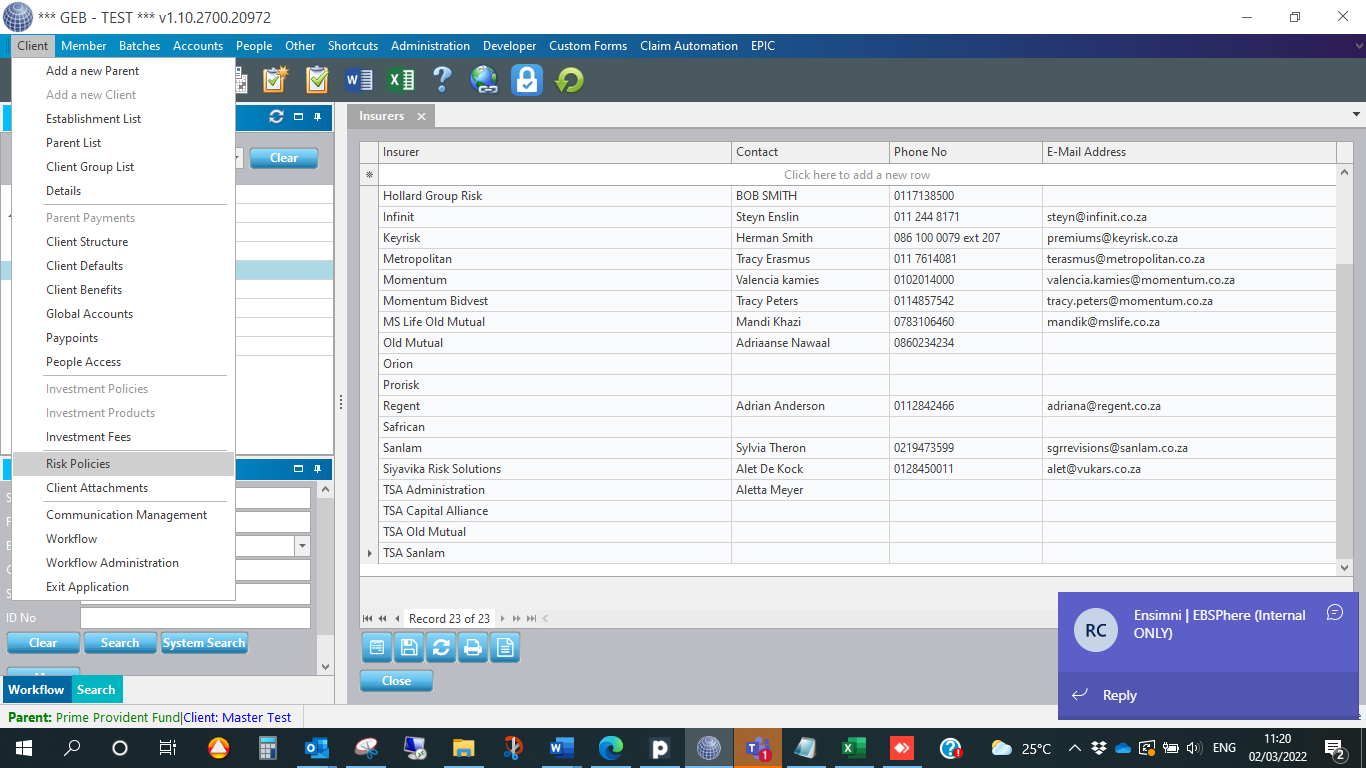Screen dimensions: 1366x768
Task: Click the document report button below the grid
Action: coord(505,648)
